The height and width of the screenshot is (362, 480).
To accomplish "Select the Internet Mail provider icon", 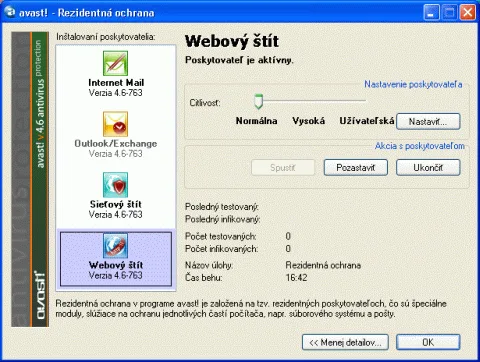I will (x=115, y=63).
